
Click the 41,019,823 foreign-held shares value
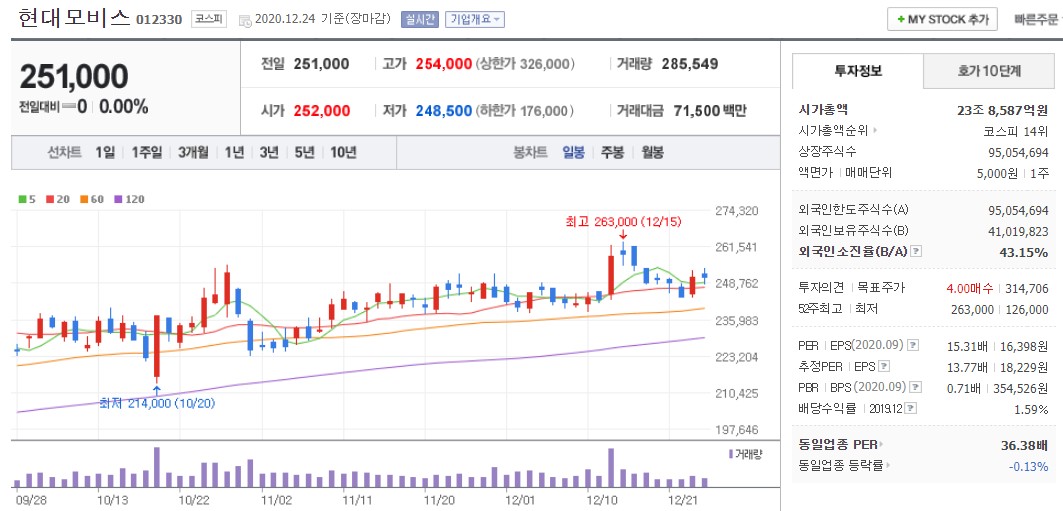pos(1018,231)
